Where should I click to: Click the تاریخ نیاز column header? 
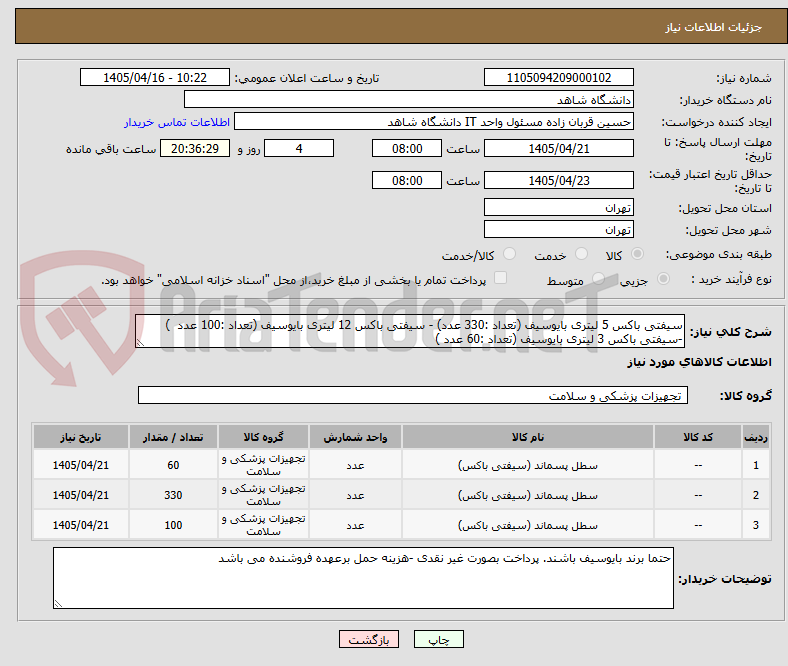(81, 437)
